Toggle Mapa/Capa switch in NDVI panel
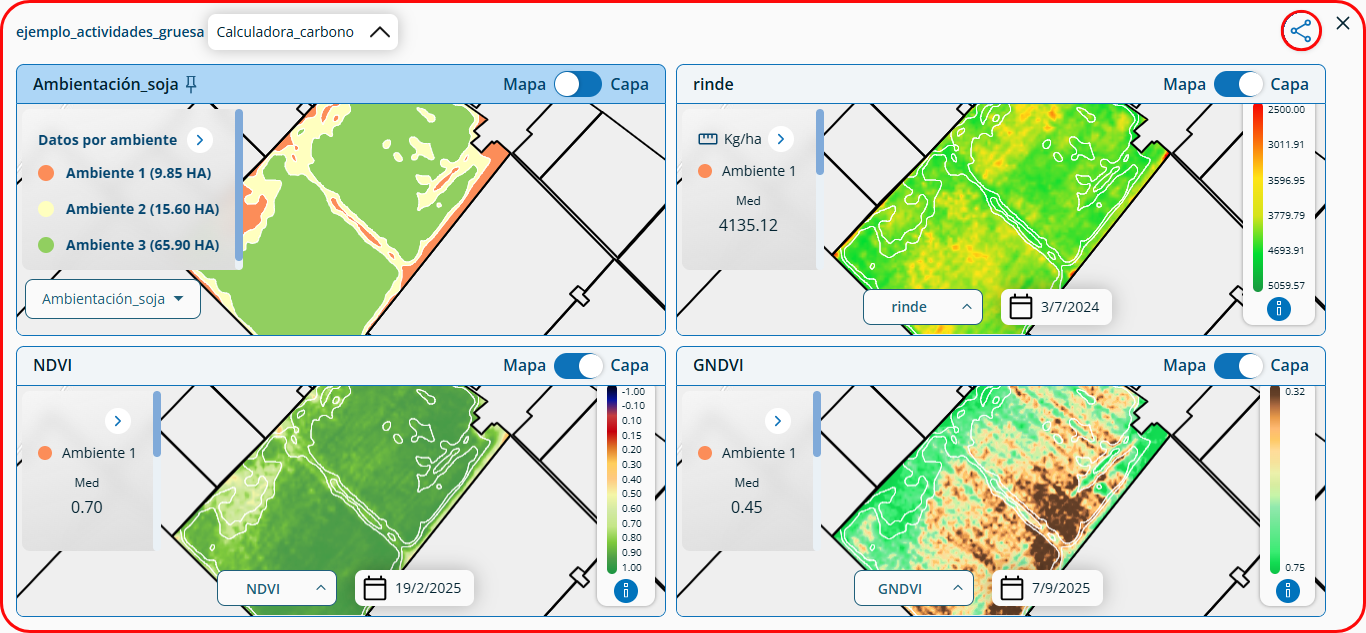1366x633 pixels. click(578, 366)
